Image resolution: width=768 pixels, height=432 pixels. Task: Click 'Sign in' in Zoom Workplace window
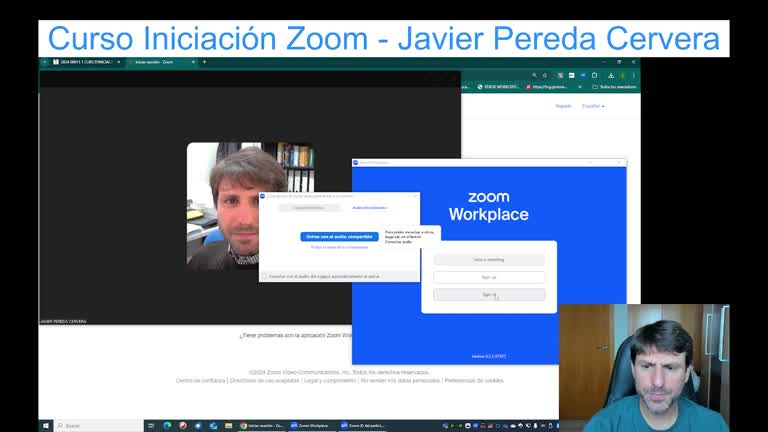[x=489, y=295]
